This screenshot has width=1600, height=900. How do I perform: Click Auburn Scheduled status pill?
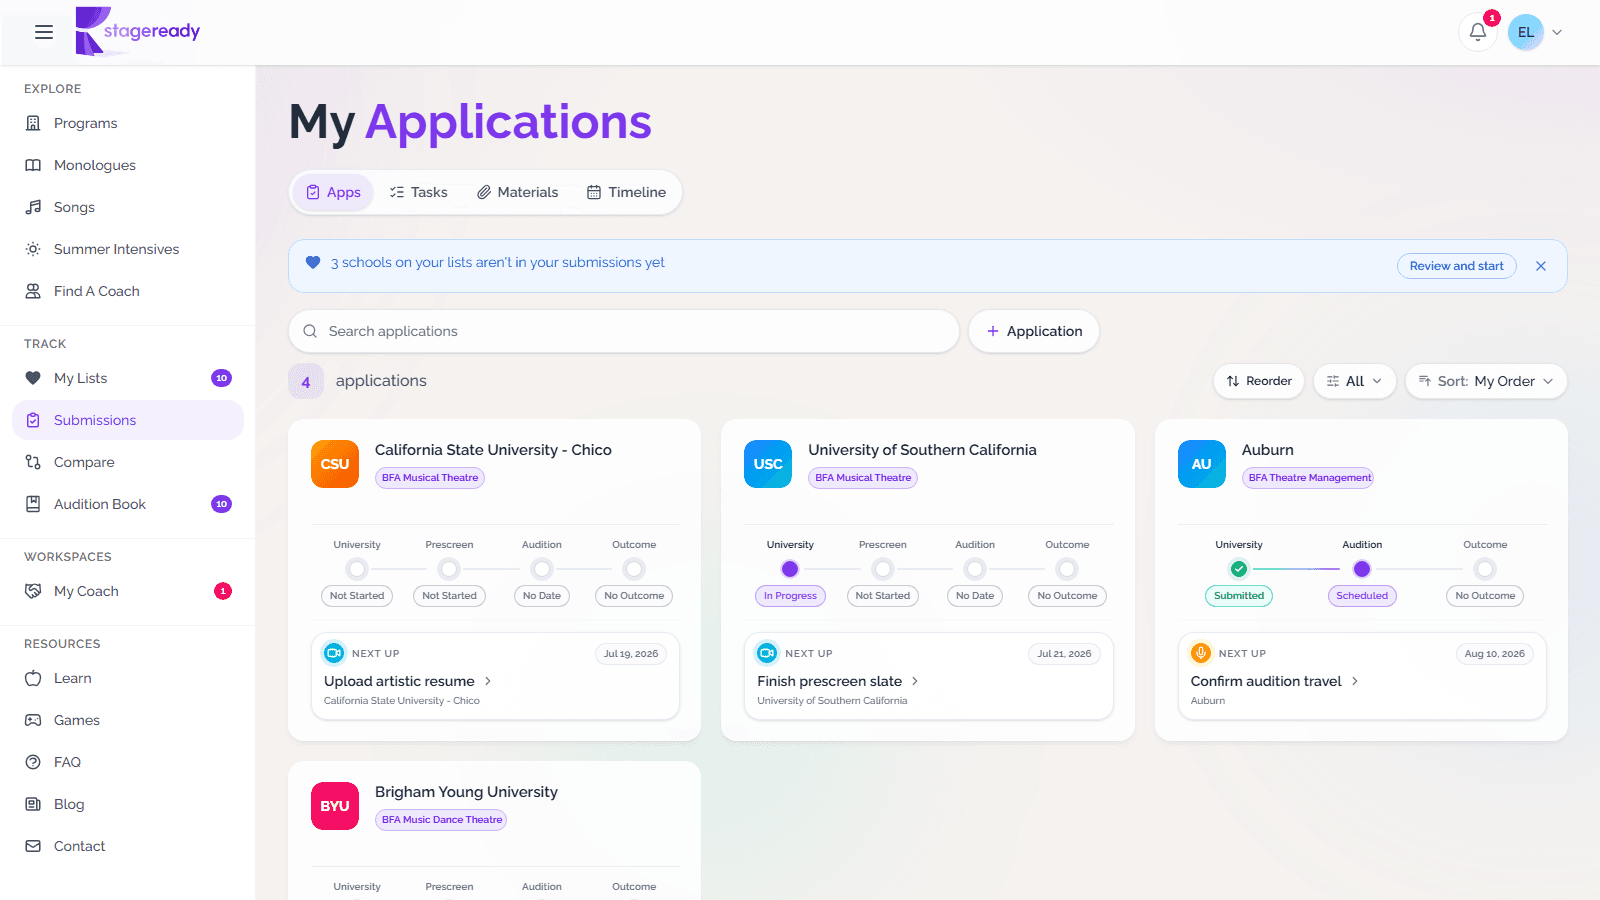click(x=1362, y=596)
